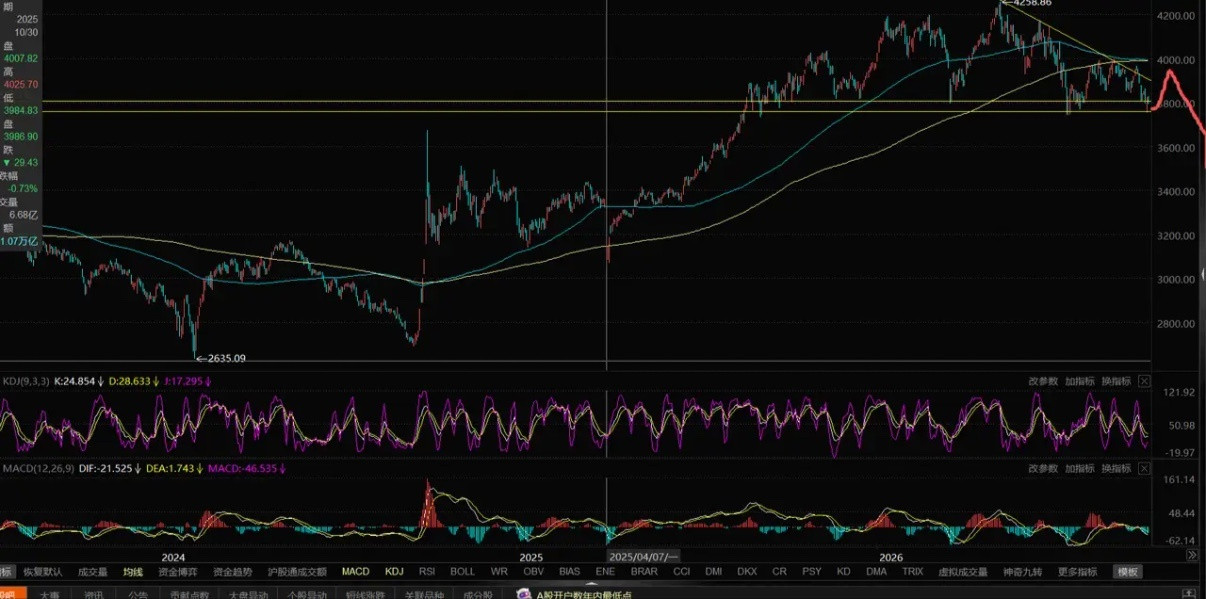Toggle the KDJ indicator in the toolbar
This screenshot has width=1206, height=599.
click(394, 572)
